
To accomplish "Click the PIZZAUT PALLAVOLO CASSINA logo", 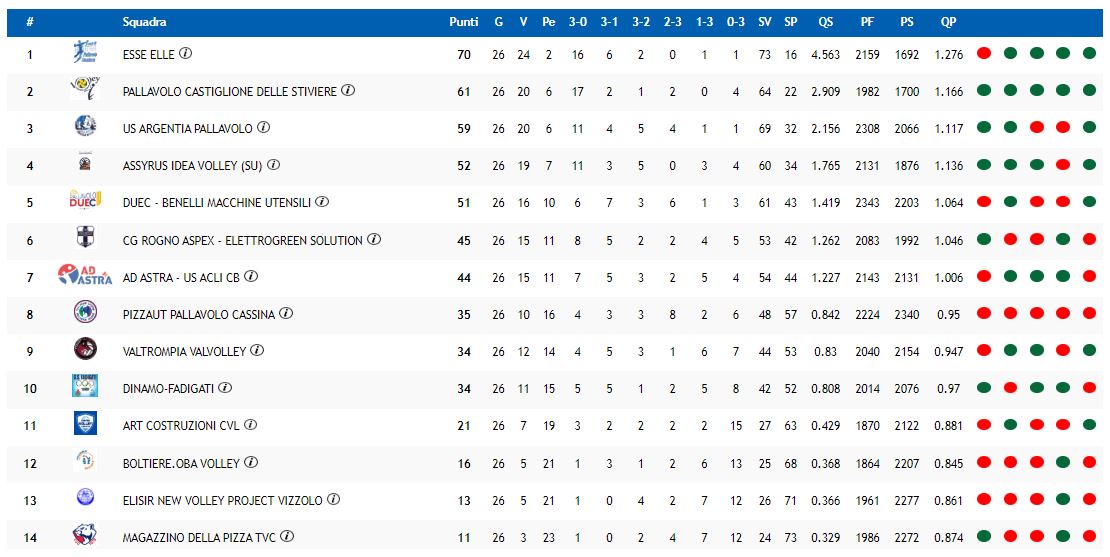I will [85, 312].
